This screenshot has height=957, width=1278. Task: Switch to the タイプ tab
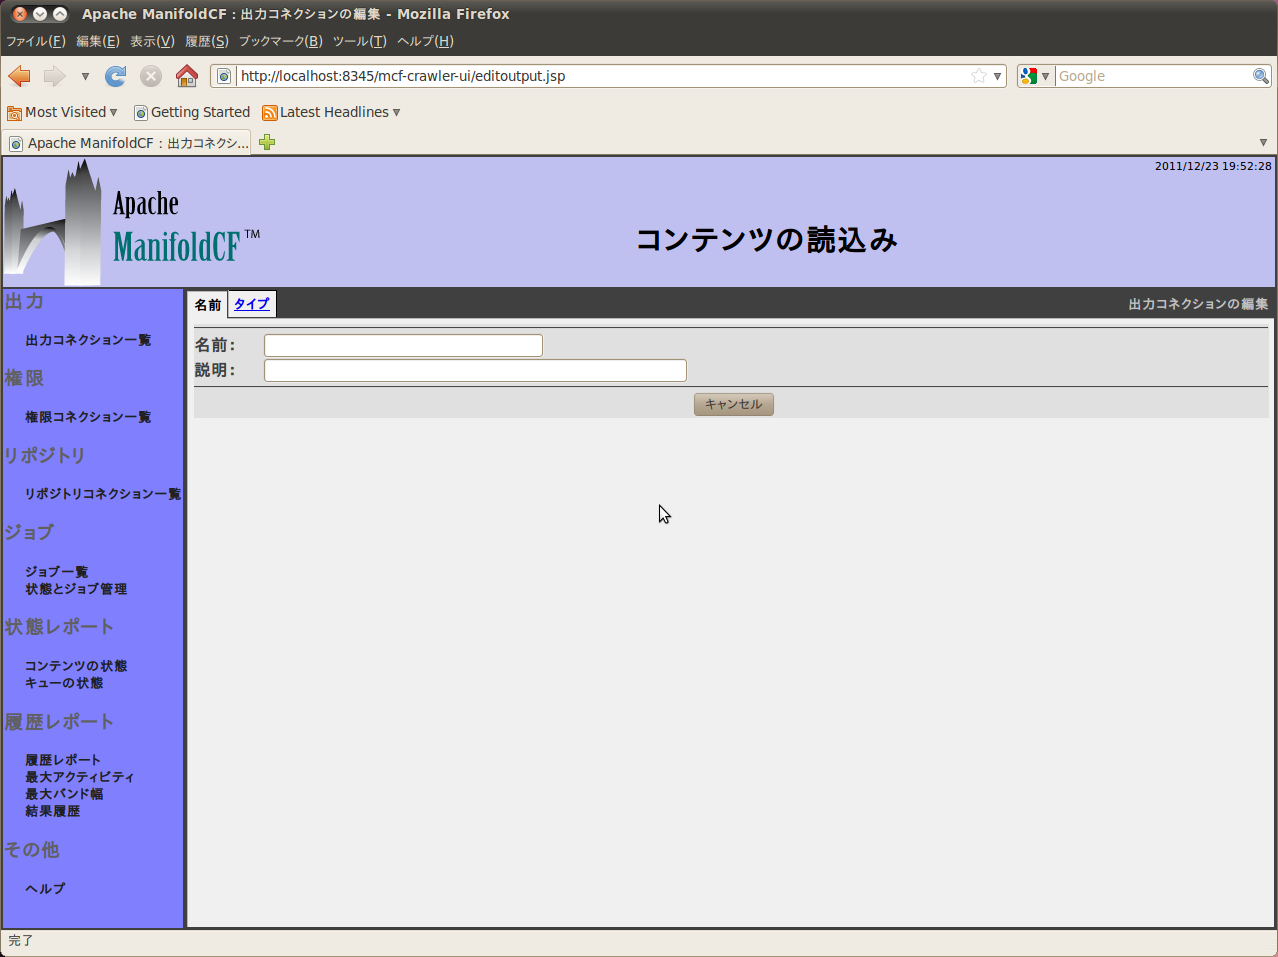[252, 304]
